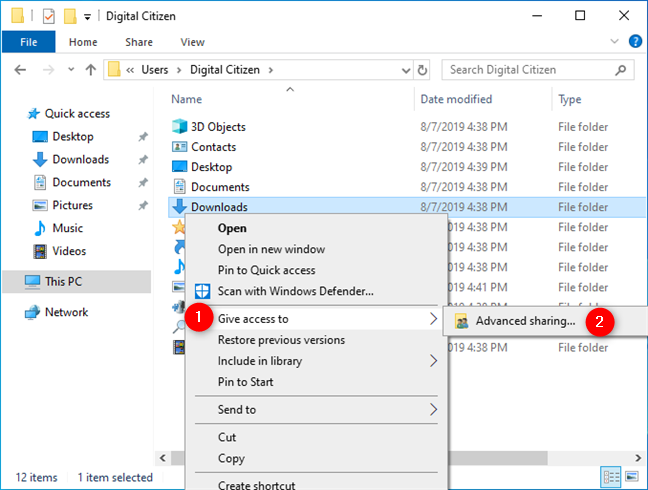Choose Copy in the context menu
Image resolution: width=648 pixels, height=490 pixels.
(x=231, y=458)
